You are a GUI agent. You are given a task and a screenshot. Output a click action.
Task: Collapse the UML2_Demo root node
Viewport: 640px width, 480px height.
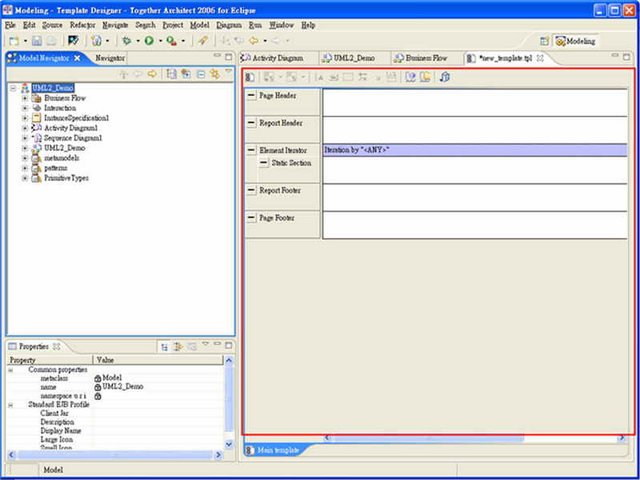(x=14, y=88)
